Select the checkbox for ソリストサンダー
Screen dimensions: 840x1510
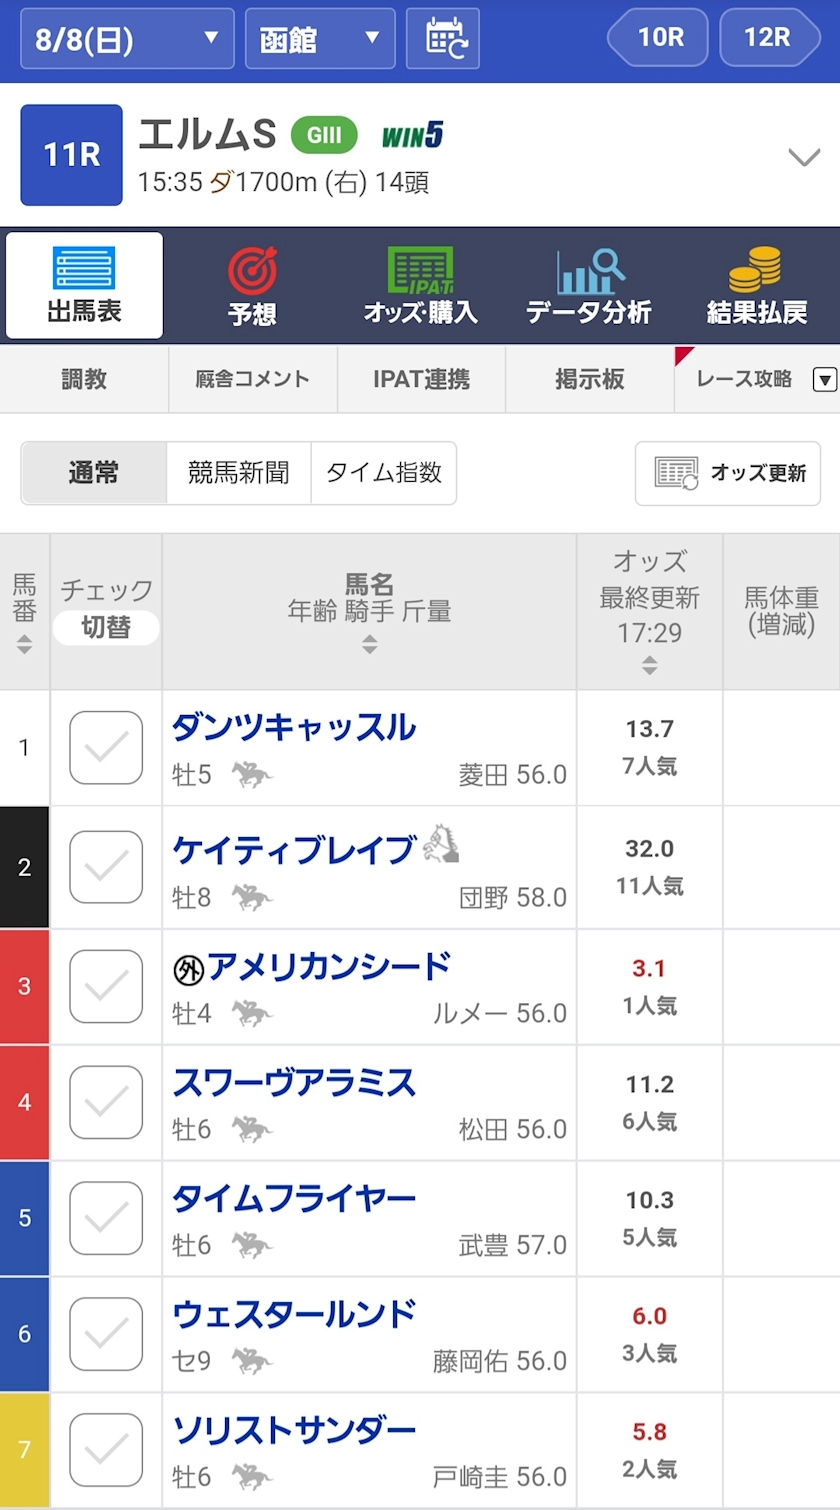(x=106, y=1449)
